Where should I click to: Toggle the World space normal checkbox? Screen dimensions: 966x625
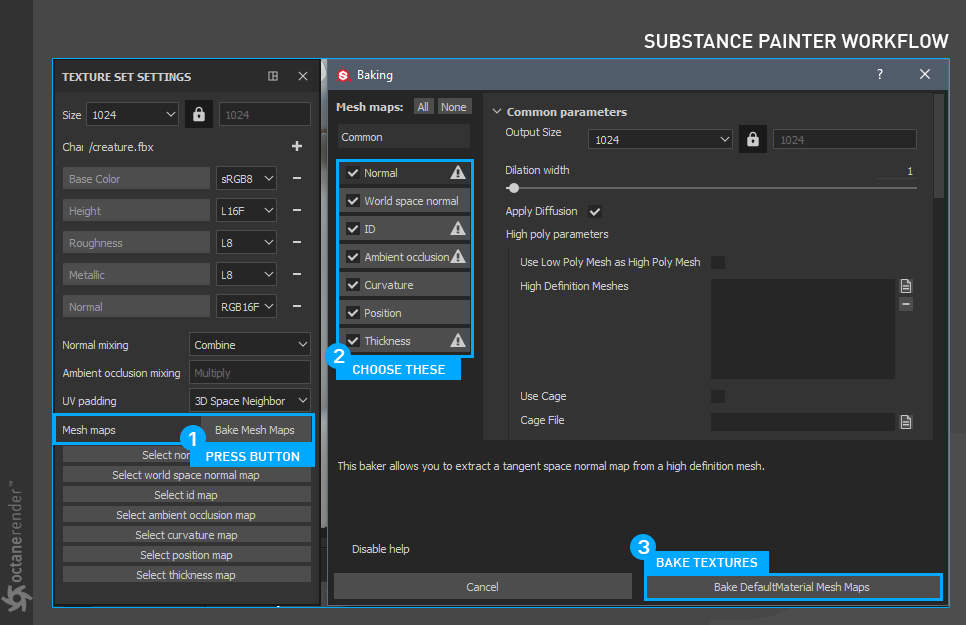pos(353,201)
